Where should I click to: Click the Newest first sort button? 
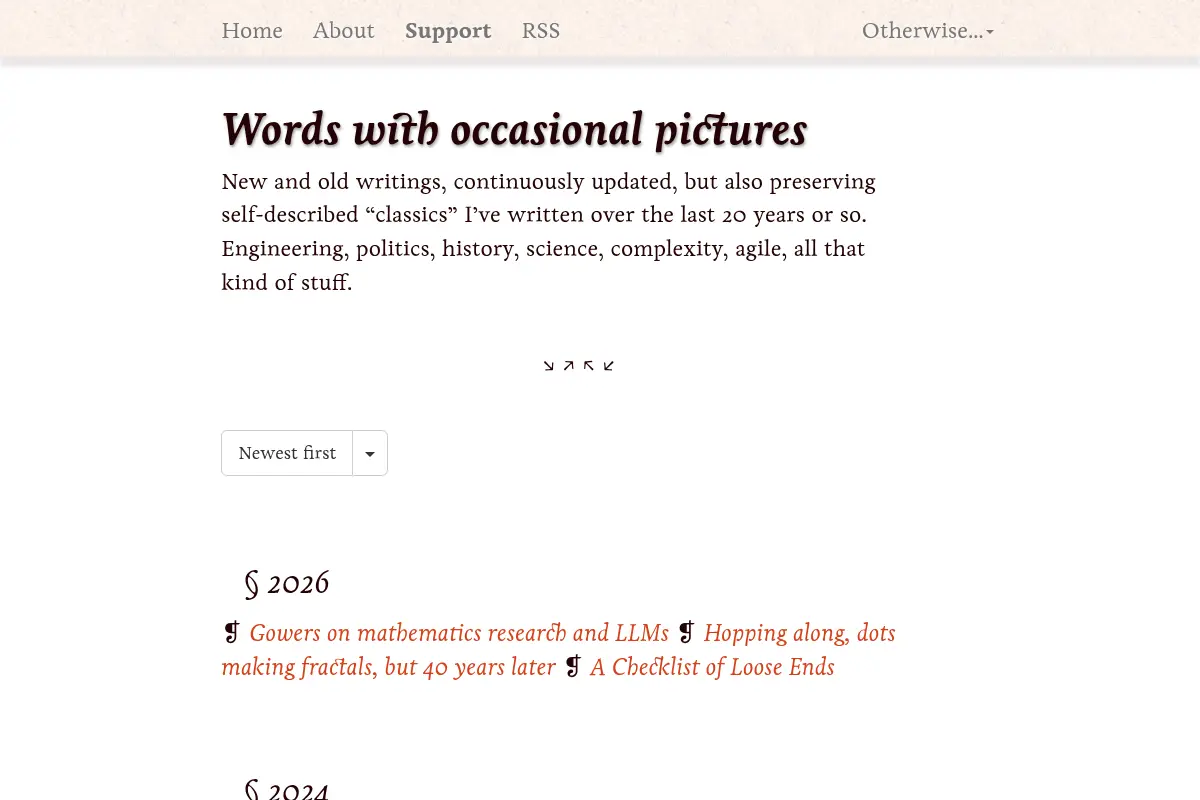point(287,453)
